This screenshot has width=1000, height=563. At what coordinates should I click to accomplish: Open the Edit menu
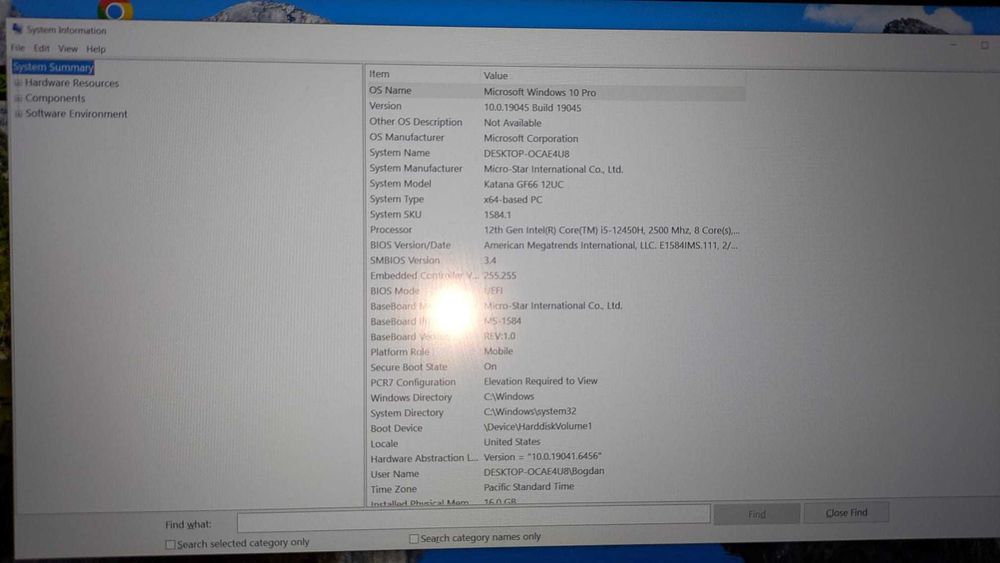(41, 48)
